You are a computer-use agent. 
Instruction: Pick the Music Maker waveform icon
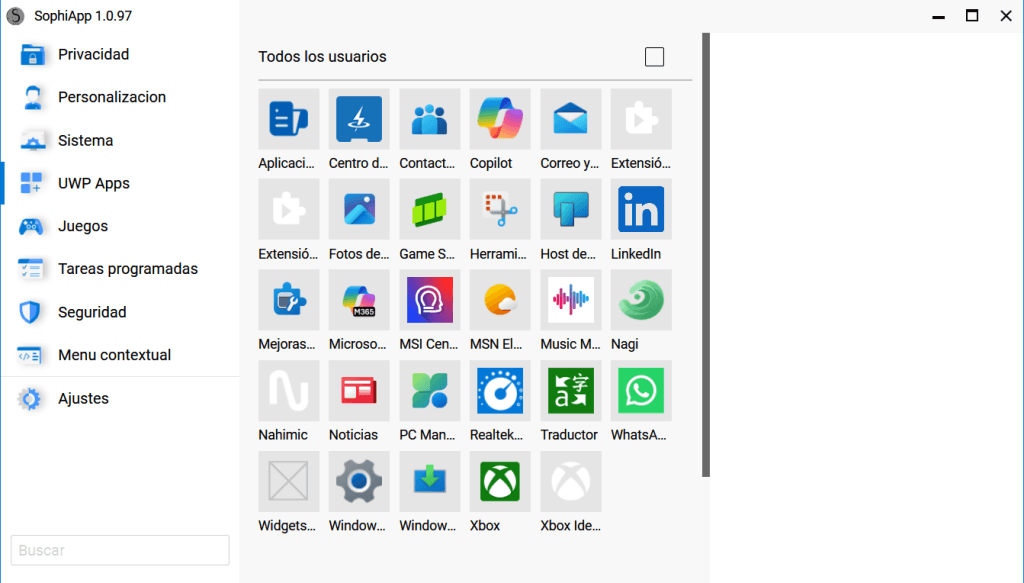[x=570, y=300]
